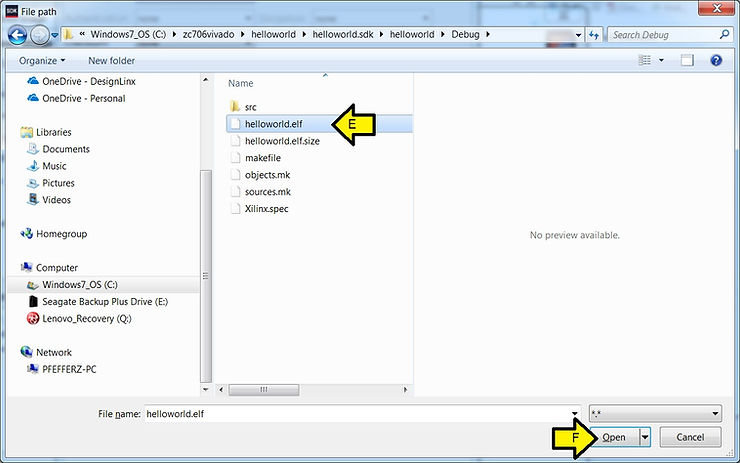Image resolution: width=740 pixels, height=463 pixels.
Task: Click the Refresh button next to address bar
Action: (594, 35)
